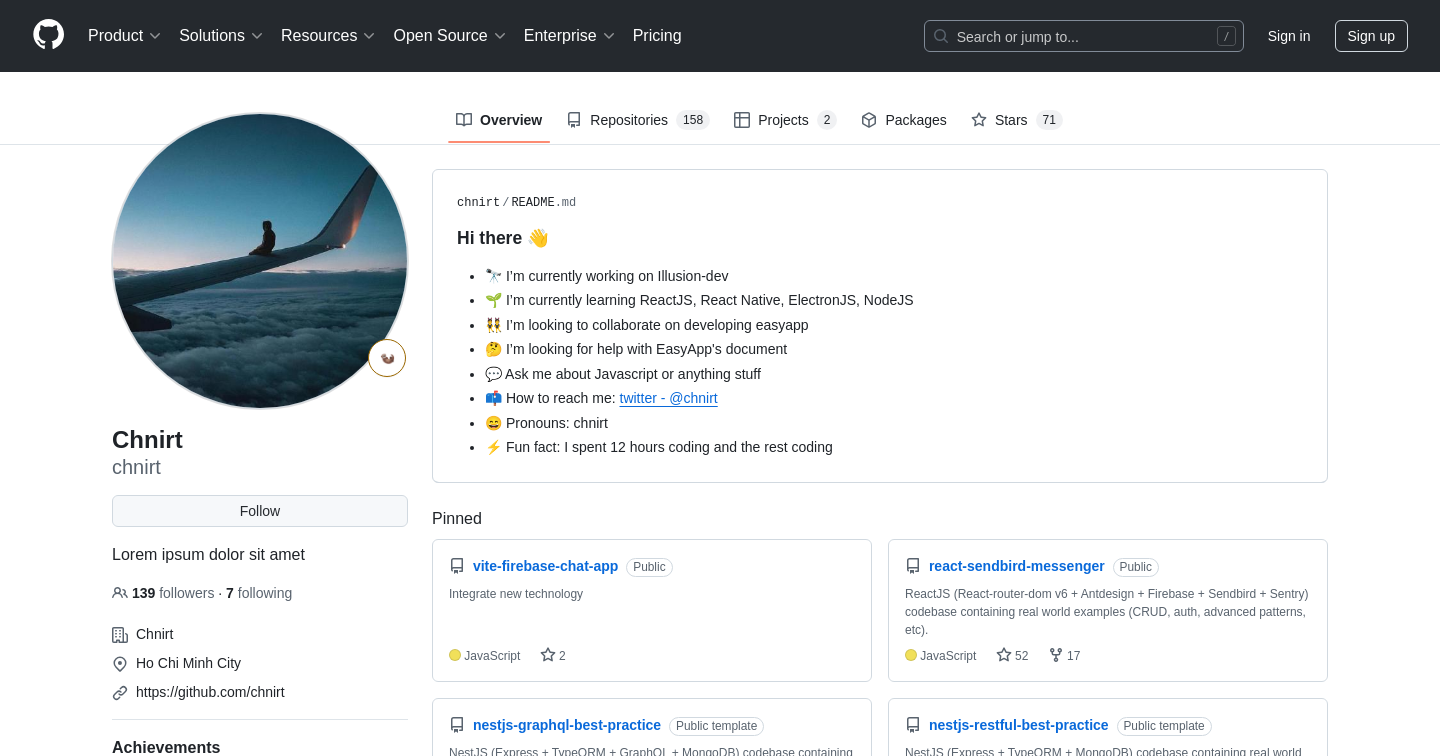This screenshot has height=756, width=1440.
Task: Open the GitHub logo home link
Action: pos(48,35)
